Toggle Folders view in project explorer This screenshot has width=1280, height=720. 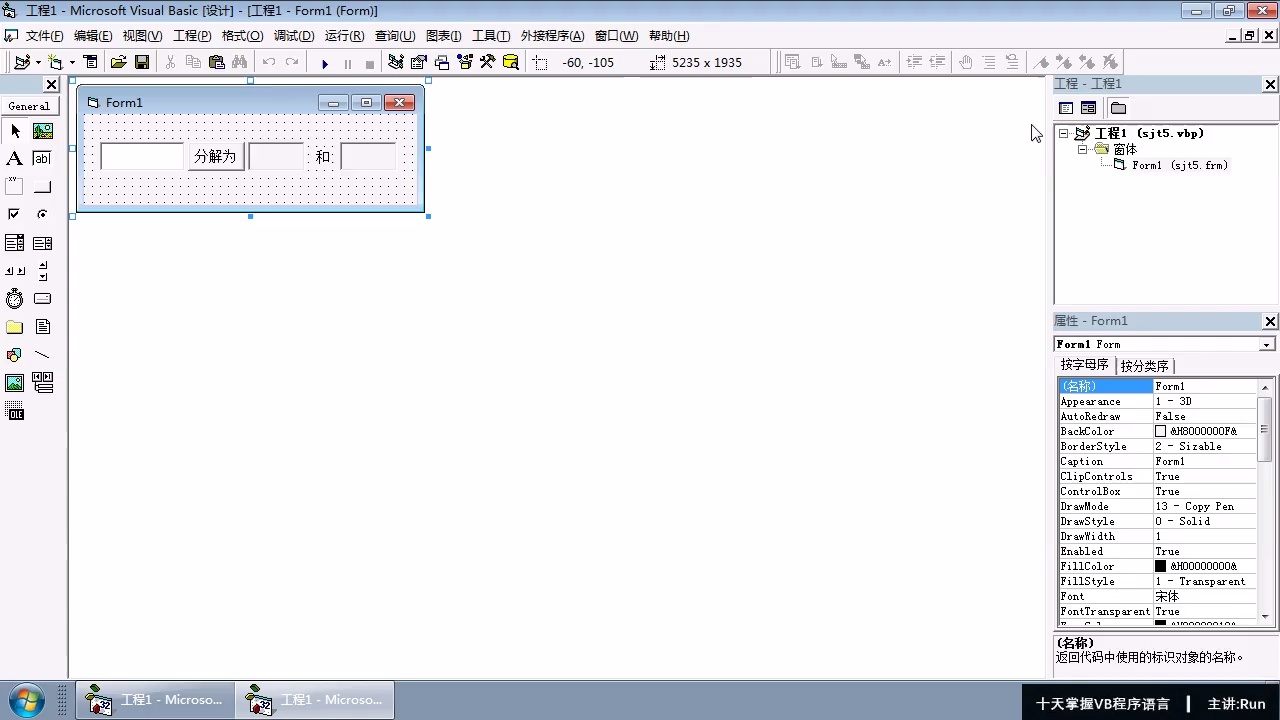click(x=1118, y=108)
